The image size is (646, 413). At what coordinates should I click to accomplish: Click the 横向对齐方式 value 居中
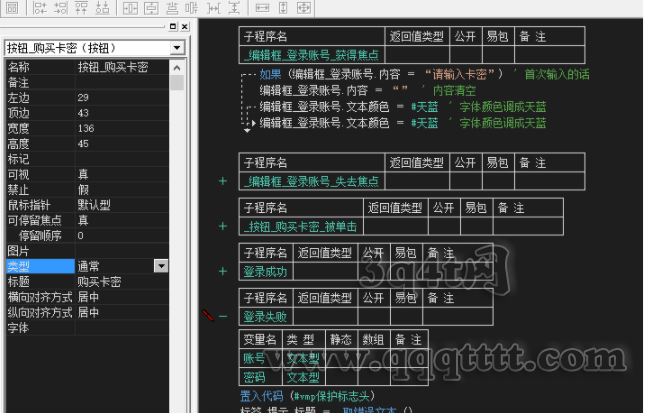88,297
